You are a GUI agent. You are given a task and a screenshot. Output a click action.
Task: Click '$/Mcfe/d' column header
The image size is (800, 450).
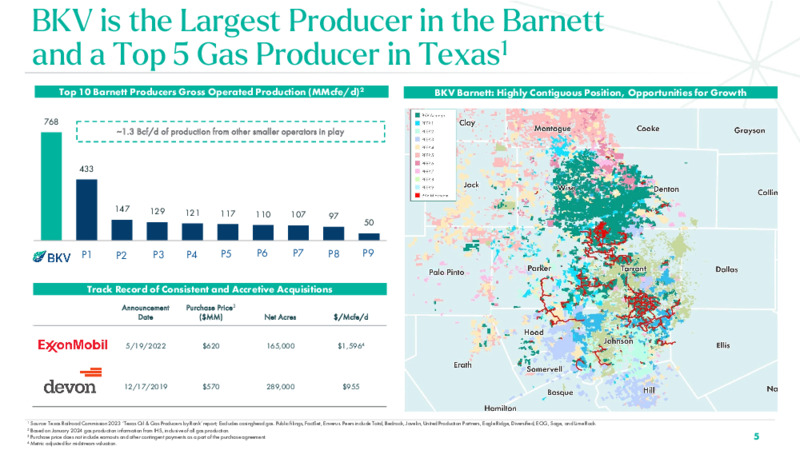pos(351,317)
